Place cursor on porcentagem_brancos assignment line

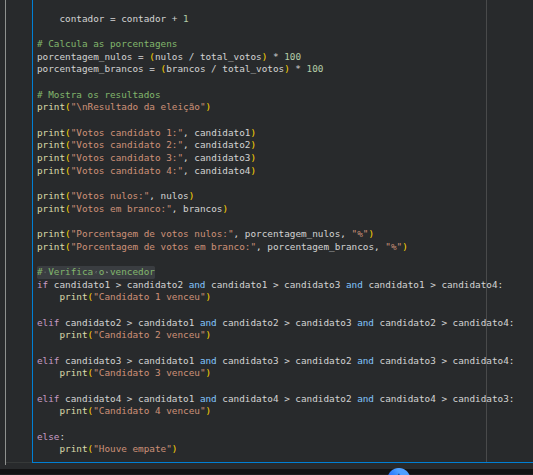180,69
